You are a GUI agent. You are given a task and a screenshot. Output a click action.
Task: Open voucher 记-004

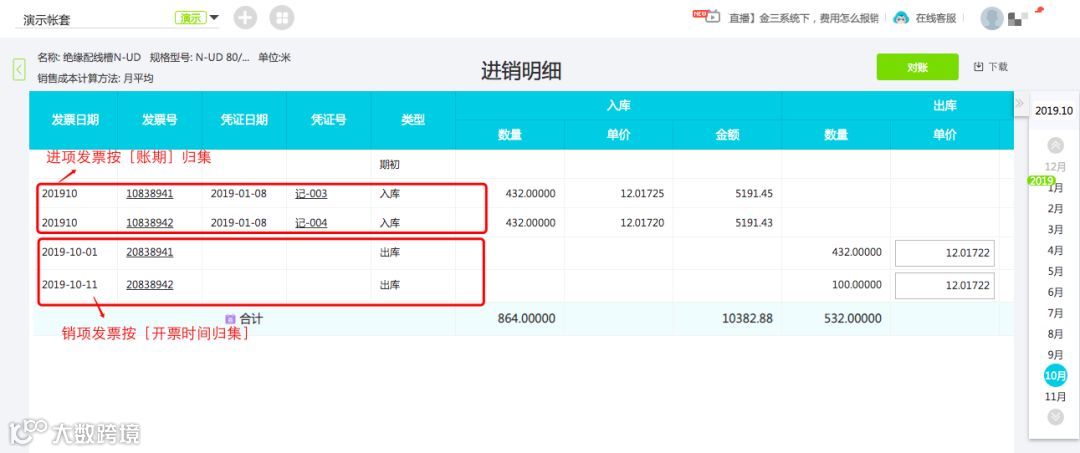pyautogui.click(x=311, y=223)
